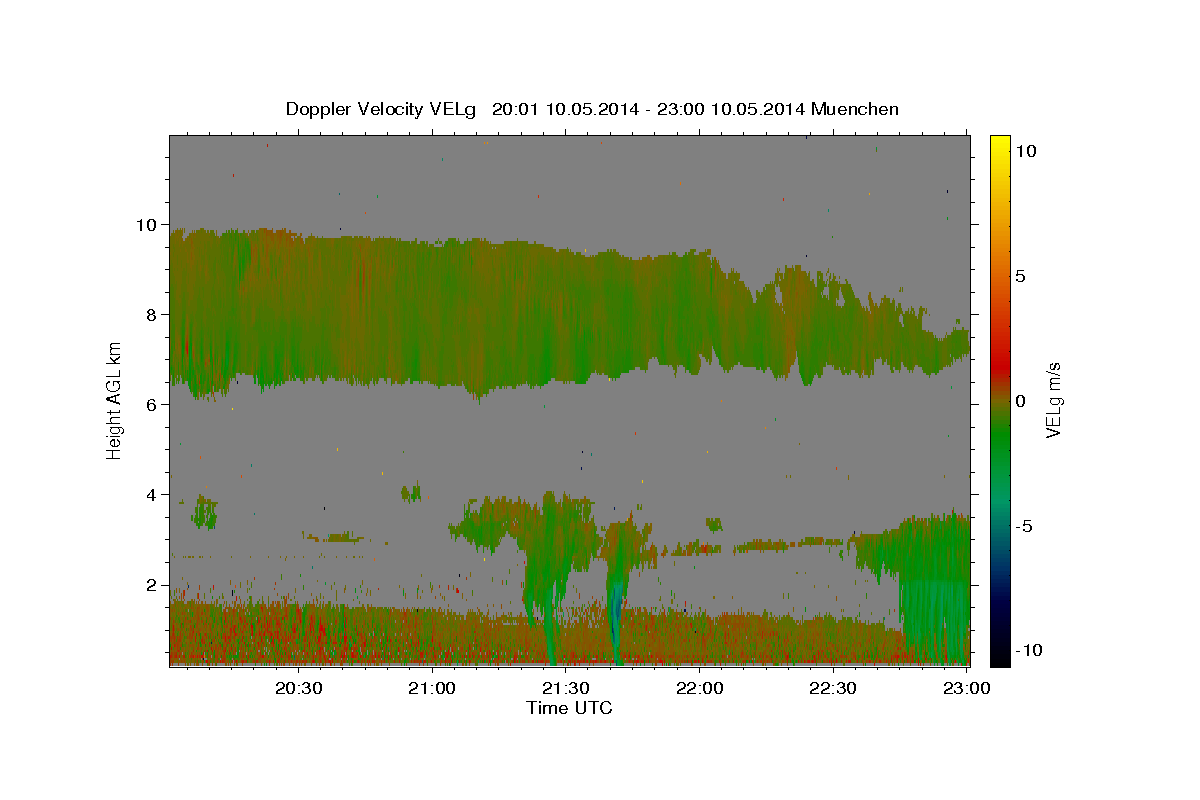The height and width of the screenshot is (800, 1200).
Task: Click the height tick label 2
Action: [x=153, y=584]
